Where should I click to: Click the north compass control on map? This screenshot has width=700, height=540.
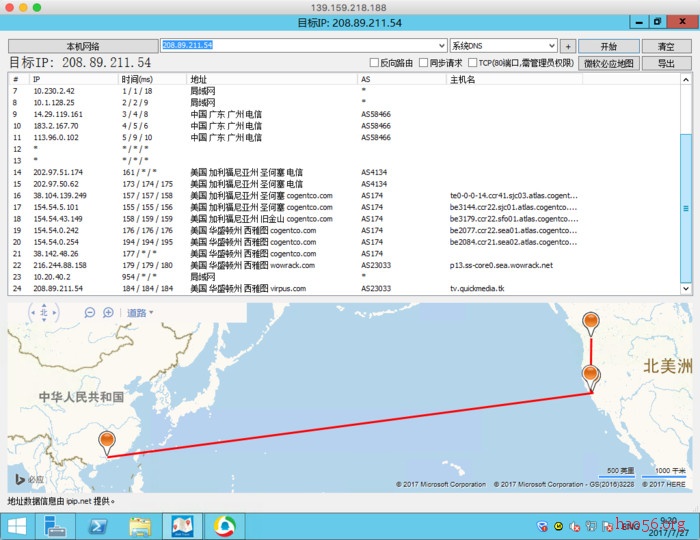pyautogui.click(x=45, y=313)
